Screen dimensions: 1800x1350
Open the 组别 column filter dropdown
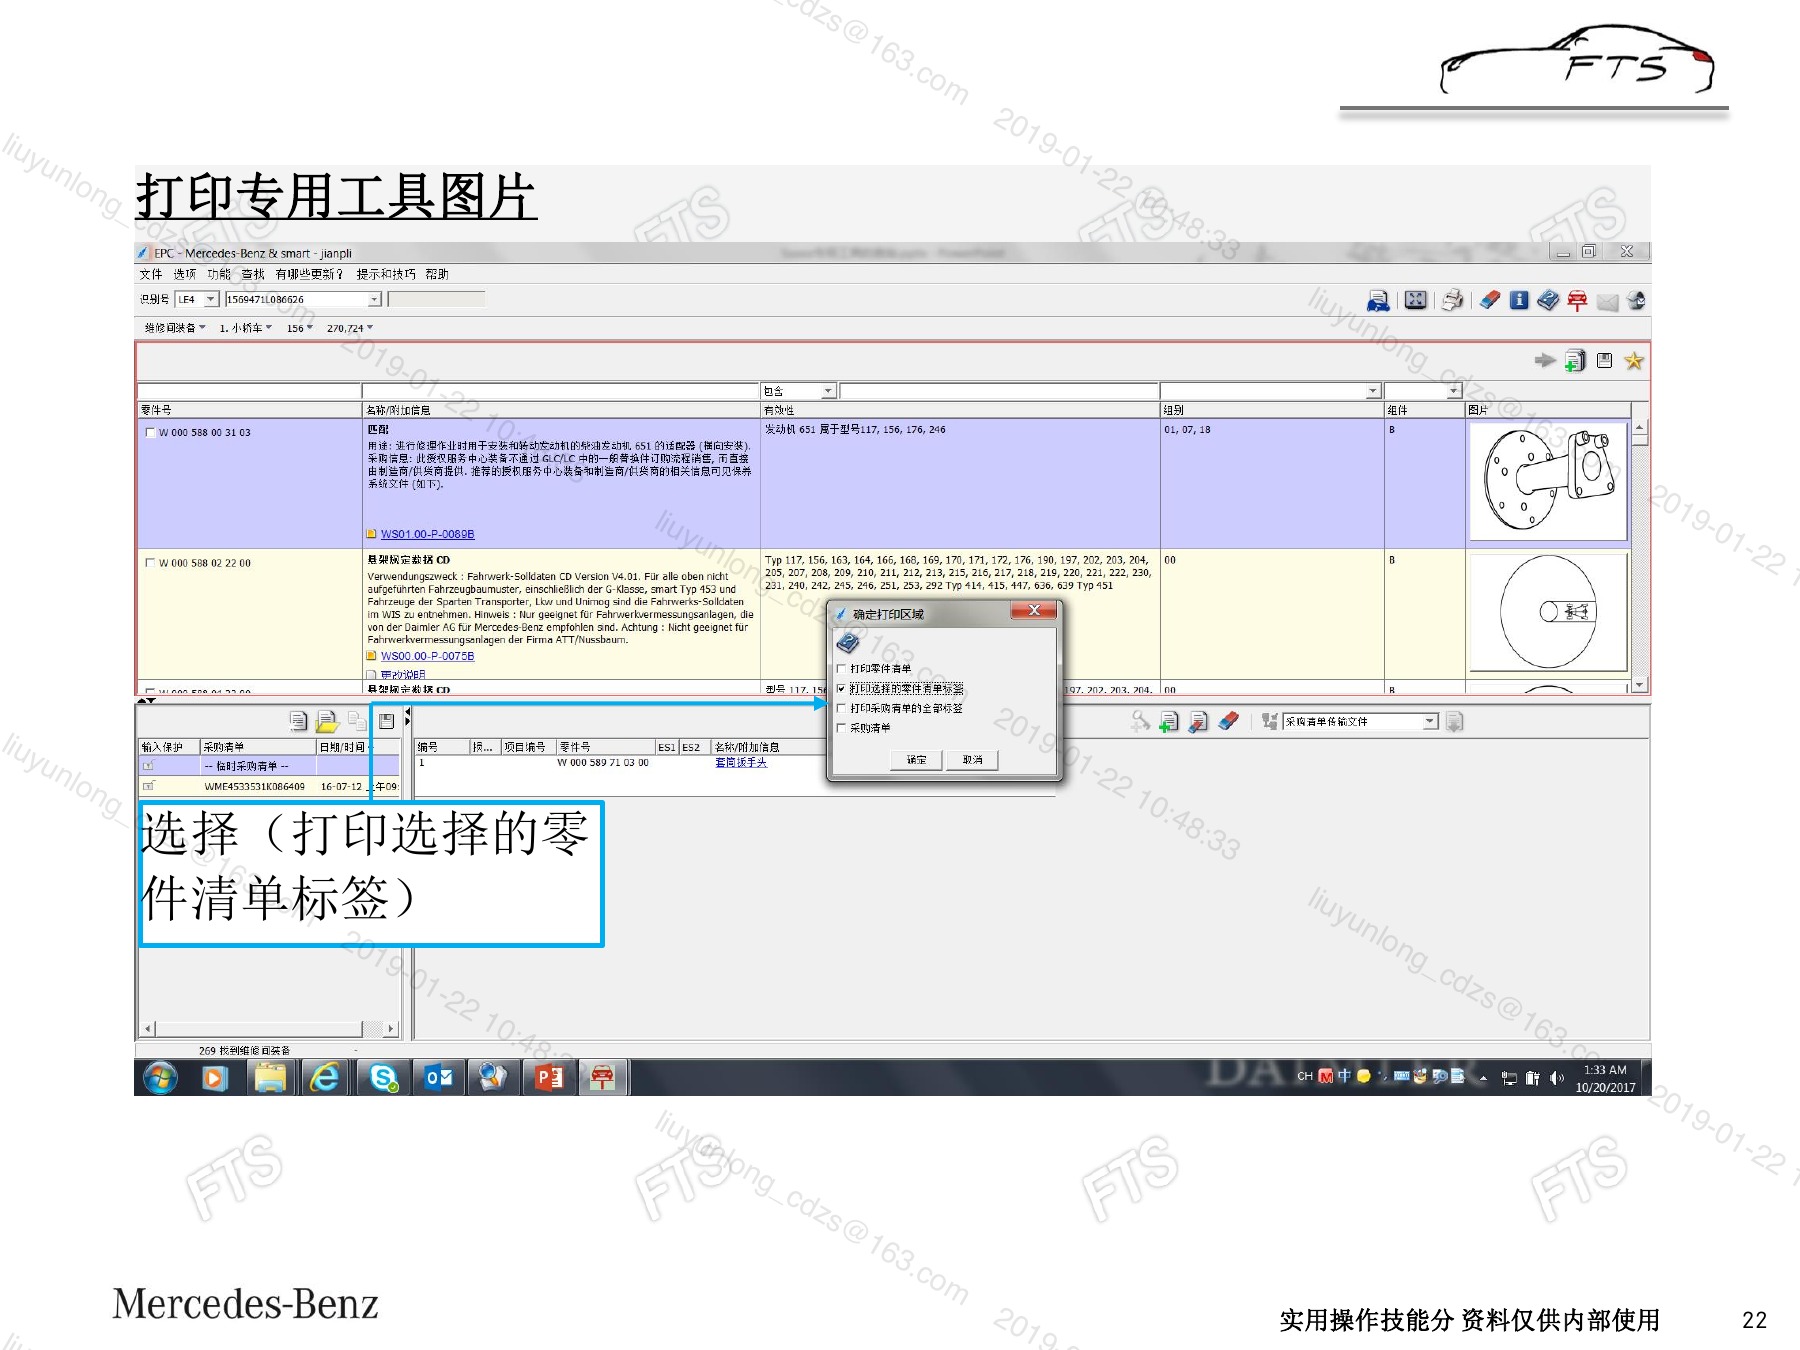coord(1373,391)
